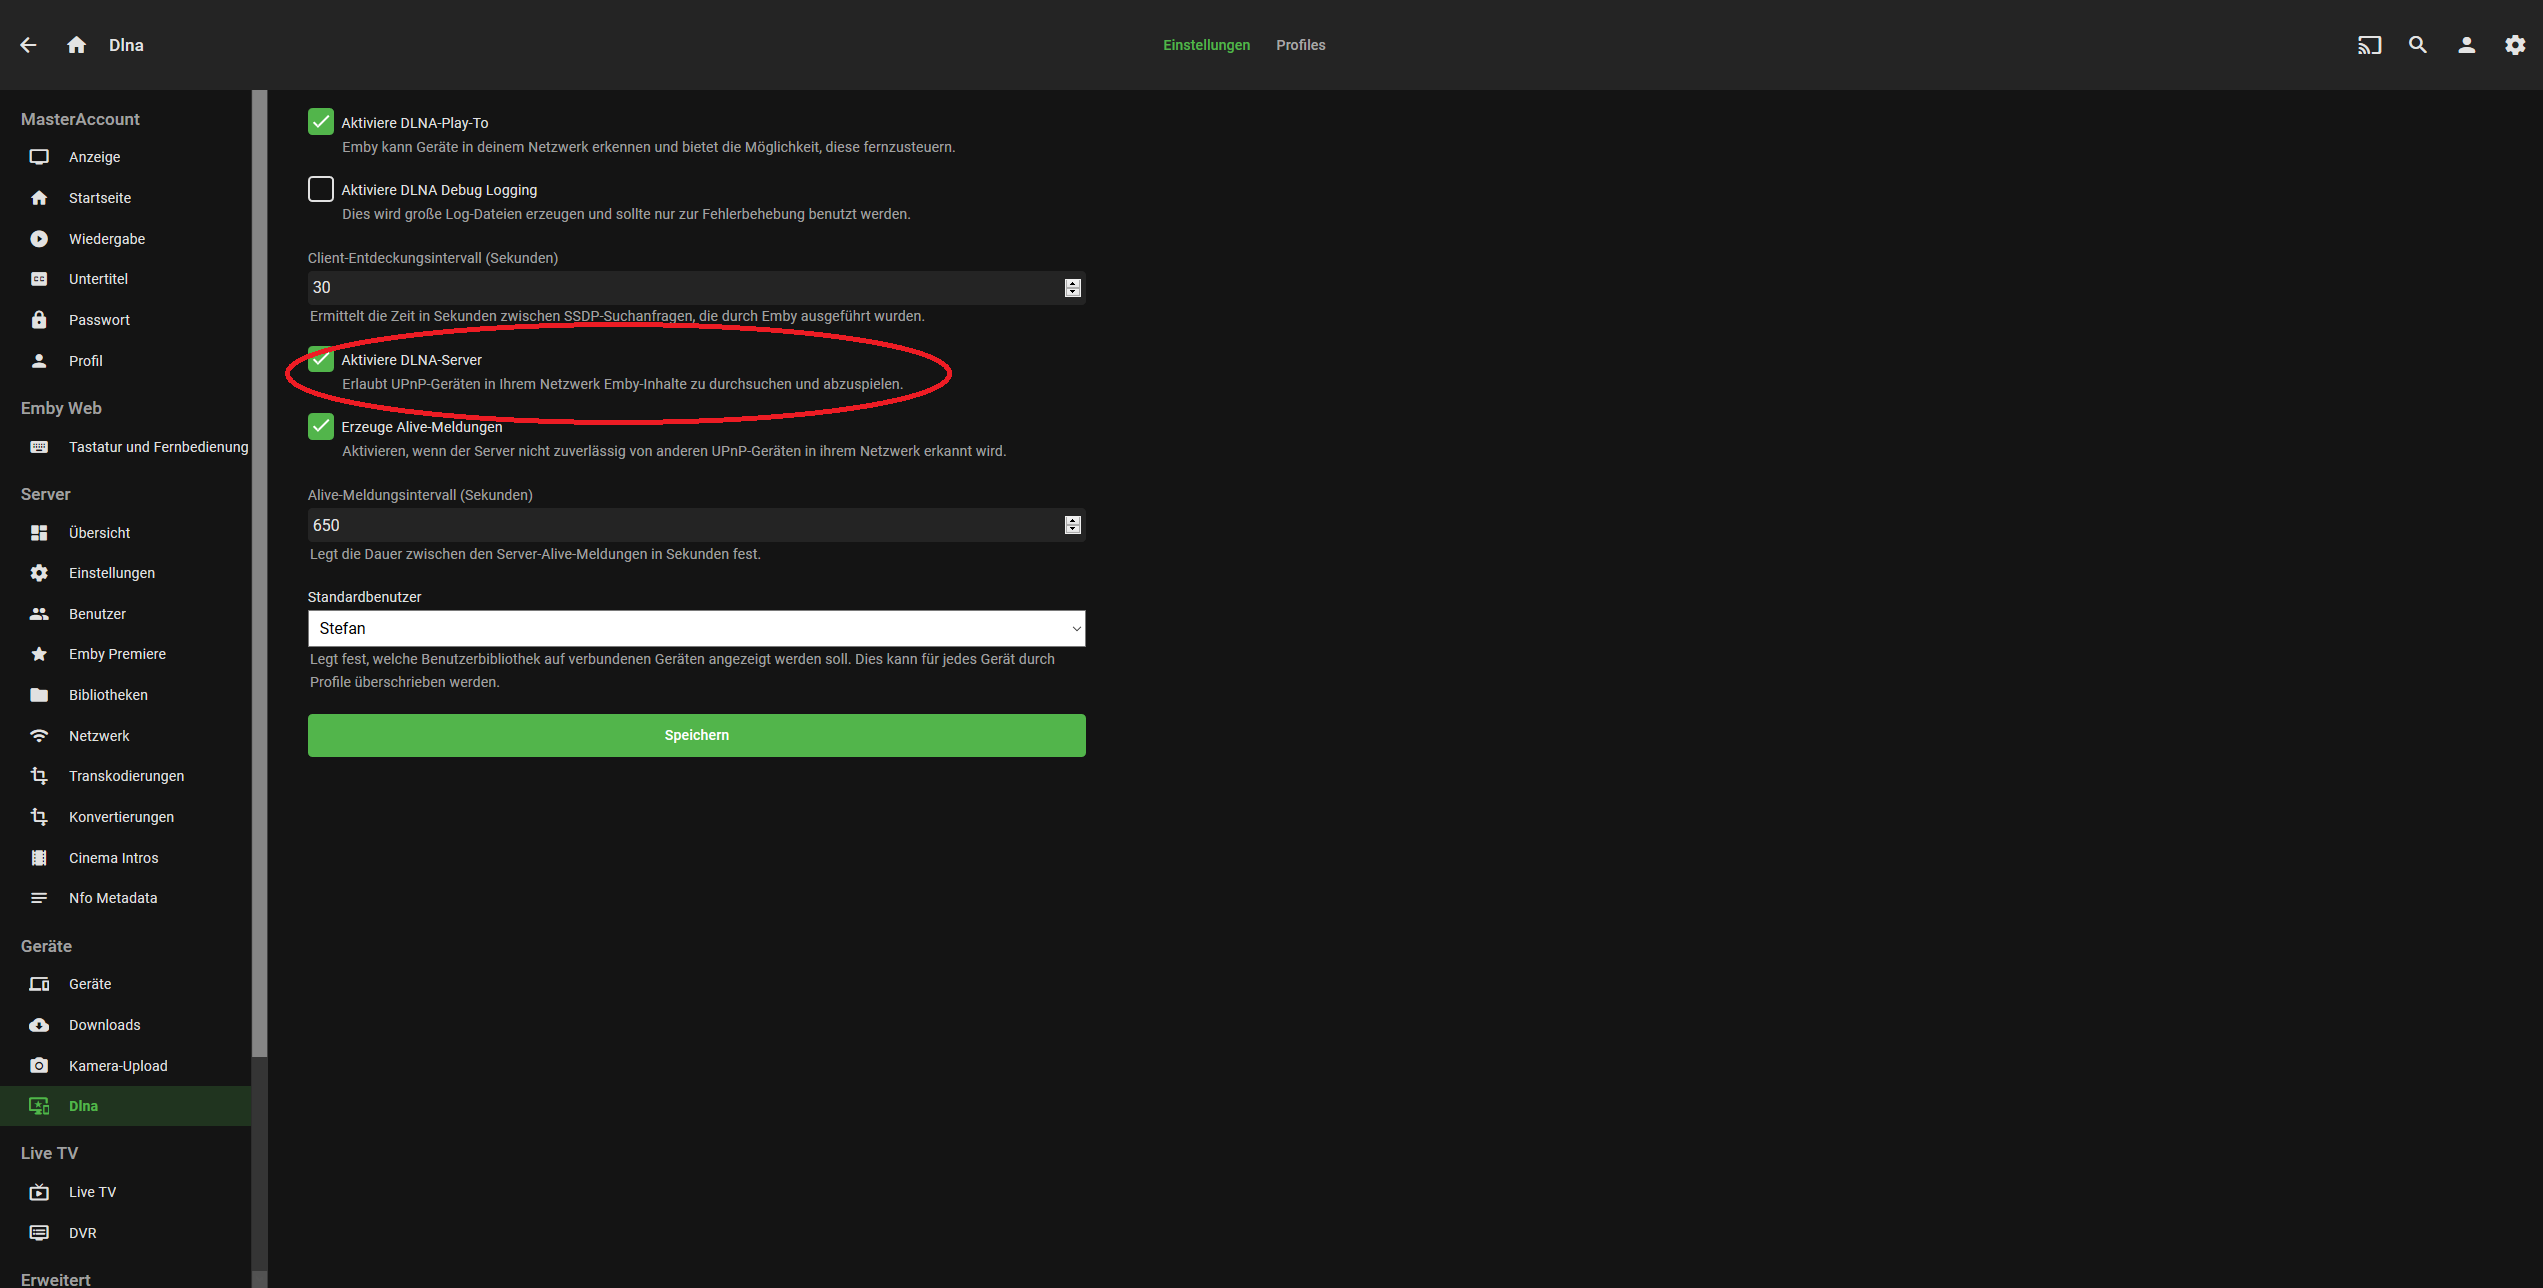Click the Tastatur keyboard icon
Viewport: 2543px width, 1288px height.
pos(39,447)
